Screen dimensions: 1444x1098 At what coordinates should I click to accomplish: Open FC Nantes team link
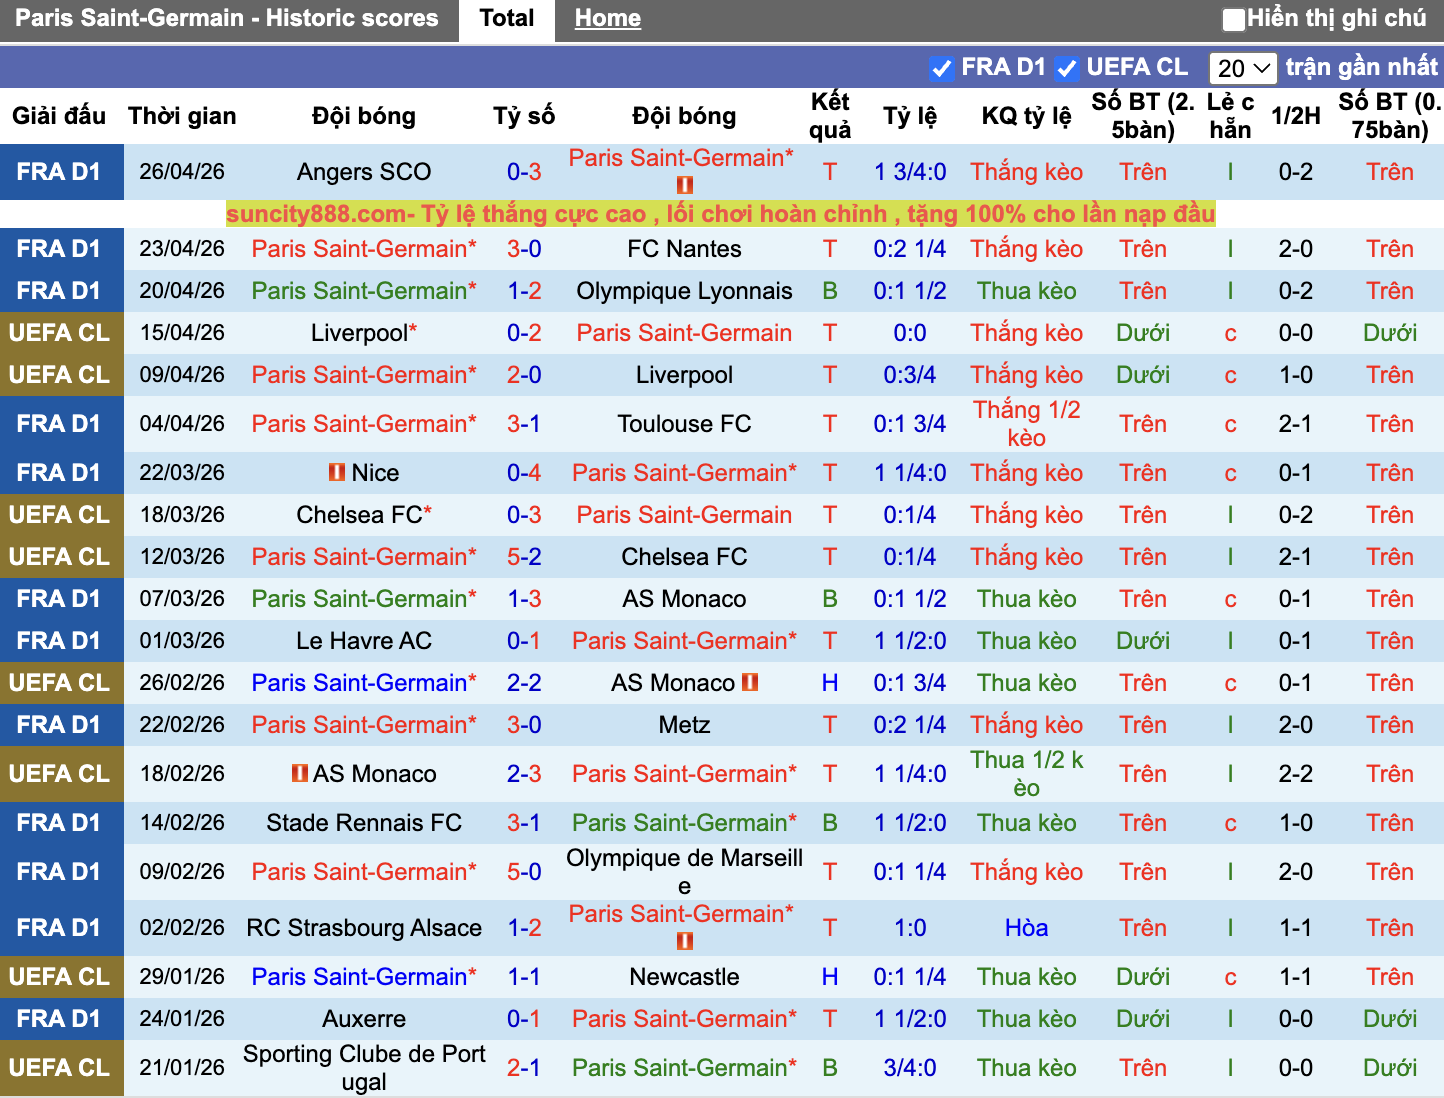pos(684,249)
